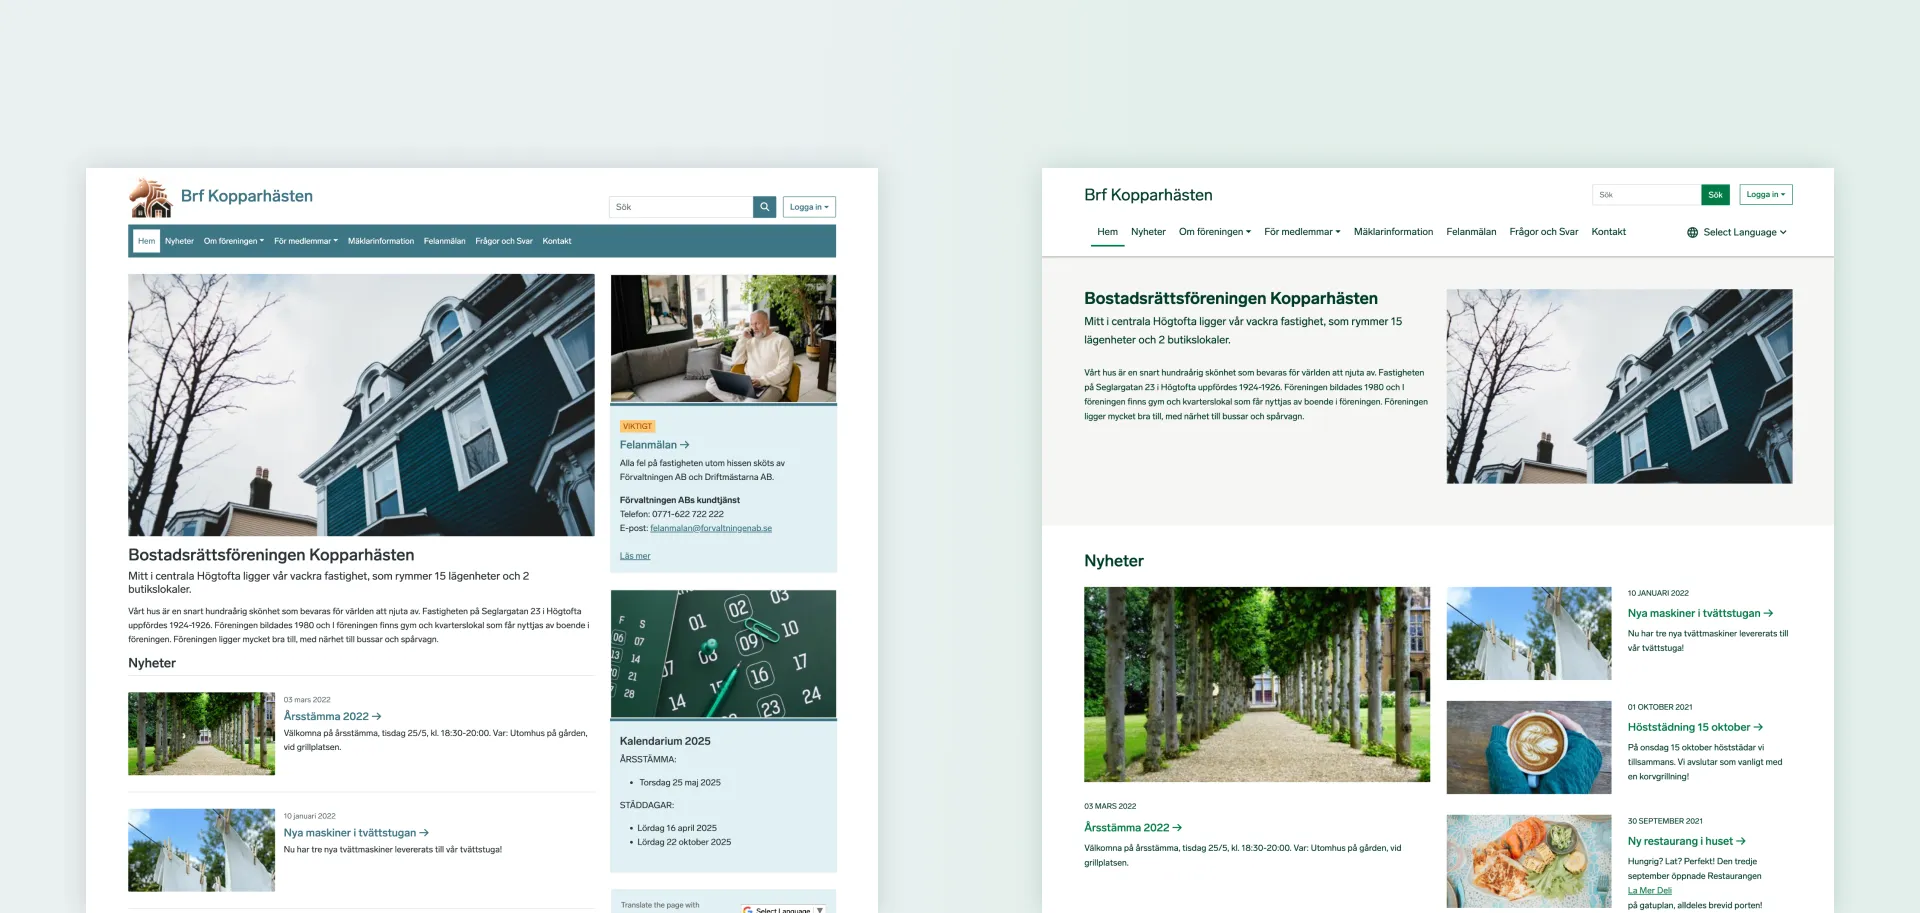The width and height of the screenshot is (1920, 913).
Task: Open Logga in dropdown in left page
Action: coord(809,207)
